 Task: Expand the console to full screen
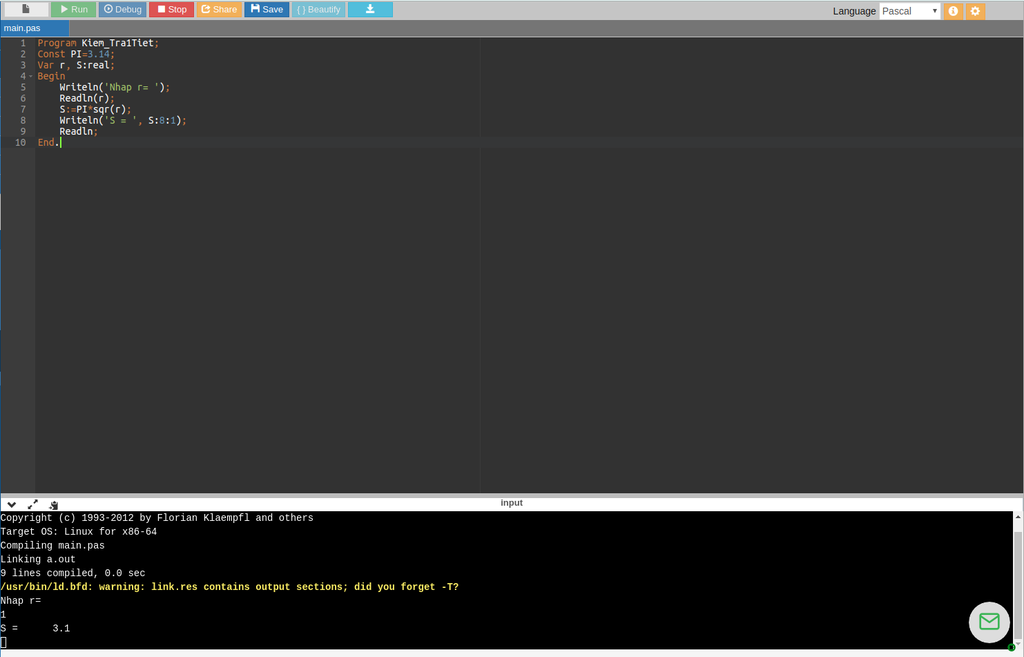[33, 504]
